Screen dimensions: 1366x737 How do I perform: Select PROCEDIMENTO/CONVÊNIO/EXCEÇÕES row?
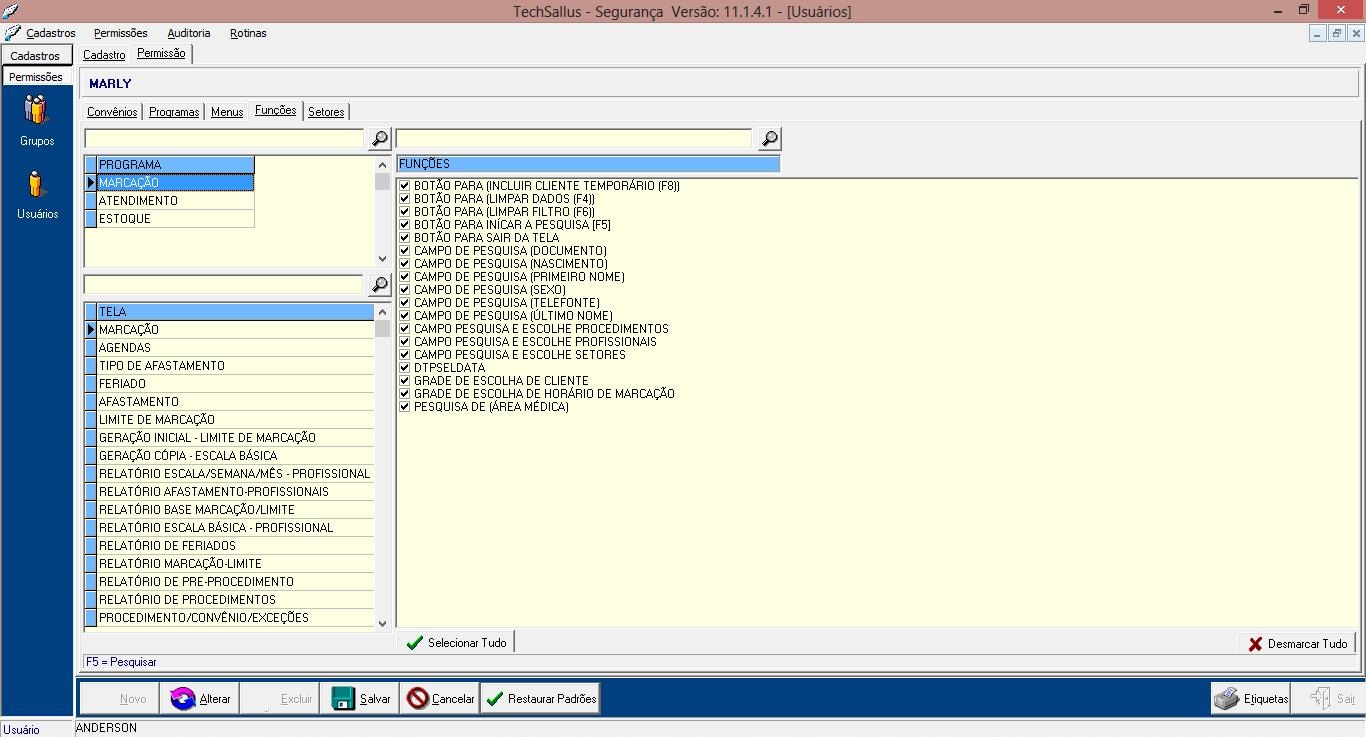(x=235, y=618)
